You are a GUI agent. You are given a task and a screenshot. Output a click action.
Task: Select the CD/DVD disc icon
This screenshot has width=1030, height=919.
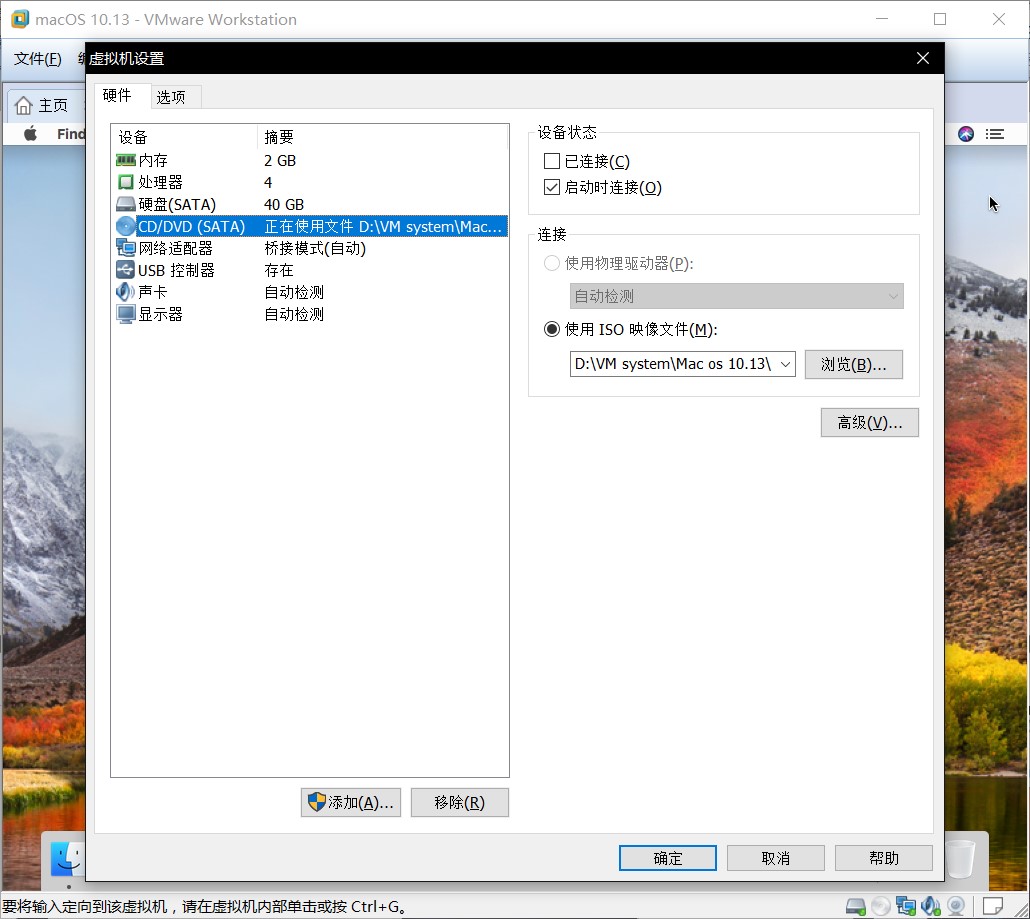pyautogui.click(x=125, y=226)
